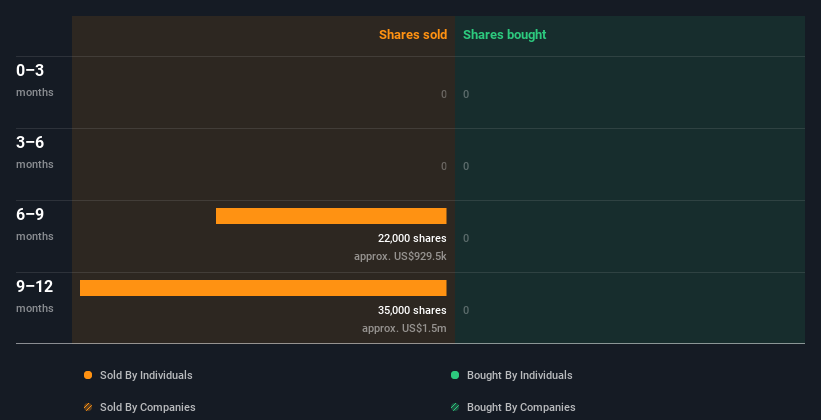
Task: Click the 22,000 shares label
Action: [x=412, y=238]
